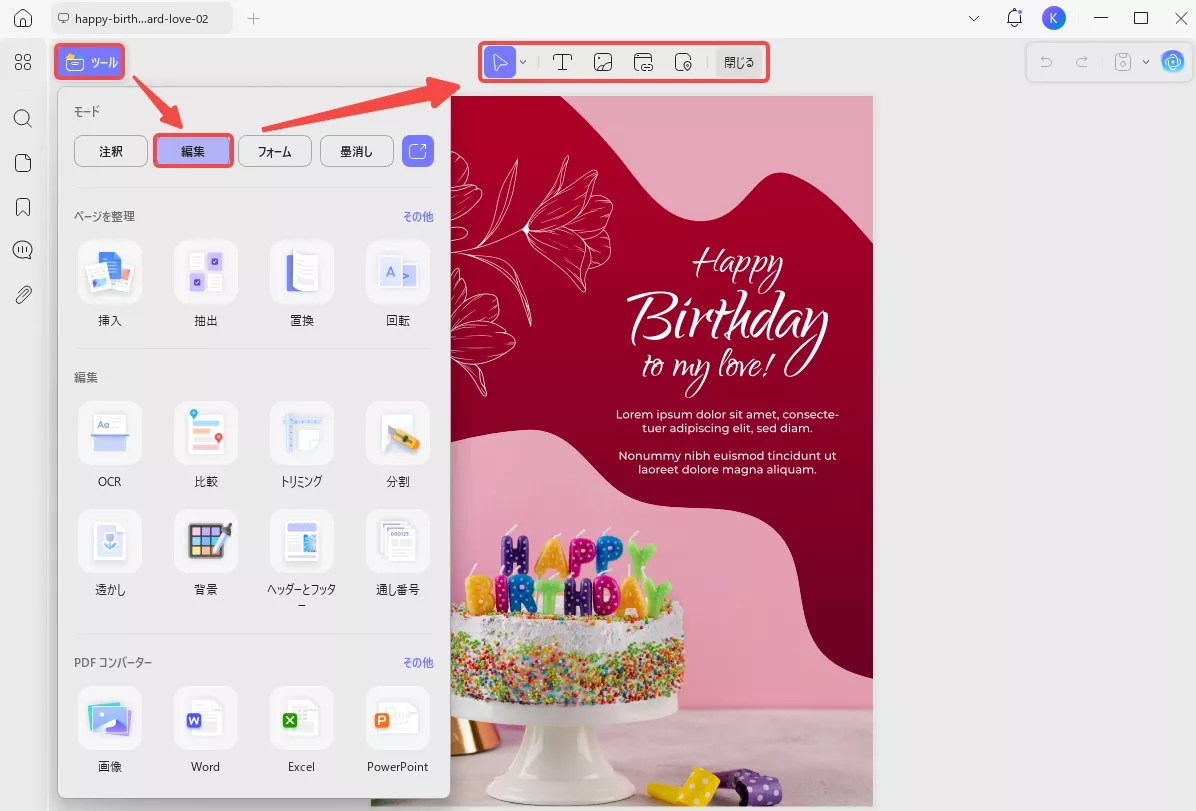Select the link tool from the toolbar
Screen dimensions: 1196x811
click(644, 62)
